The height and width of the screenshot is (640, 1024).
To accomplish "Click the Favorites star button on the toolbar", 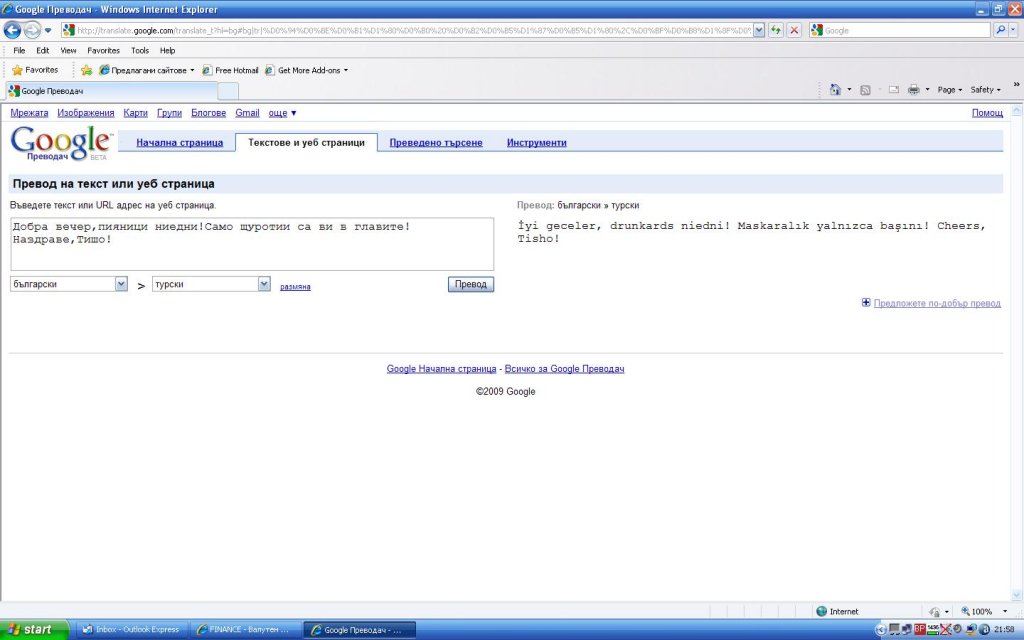I will [x=35, y=70].
